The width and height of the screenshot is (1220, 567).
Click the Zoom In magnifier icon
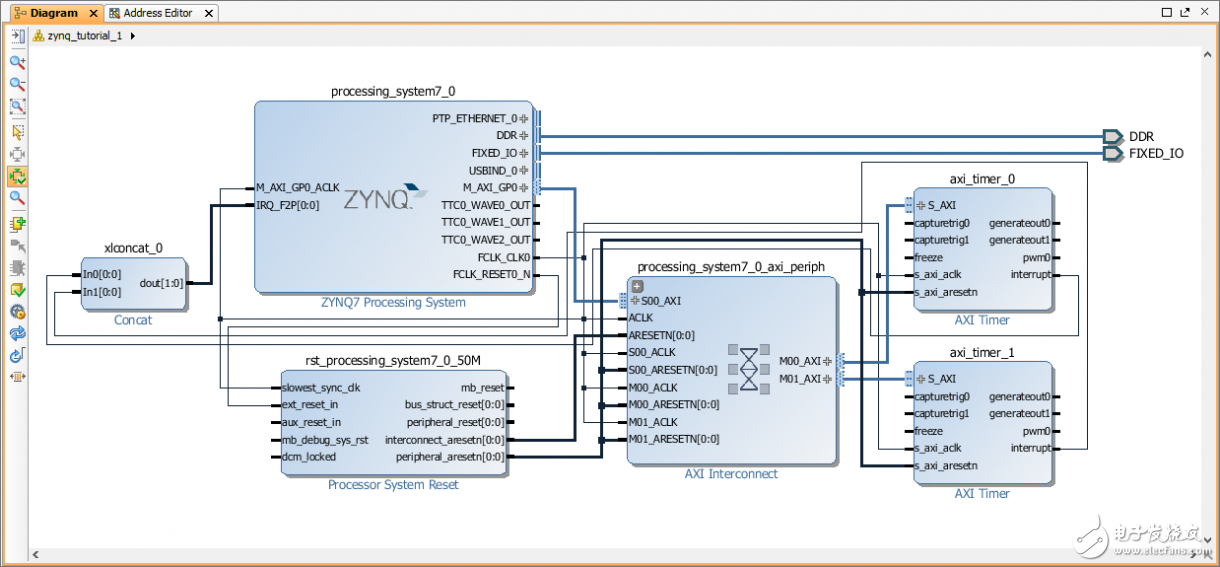pyautogui.click(x=17, y=62)
